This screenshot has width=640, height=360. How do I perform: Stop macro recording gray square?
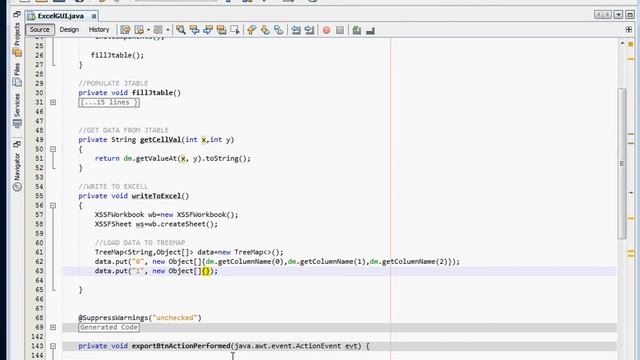(340, 30)
